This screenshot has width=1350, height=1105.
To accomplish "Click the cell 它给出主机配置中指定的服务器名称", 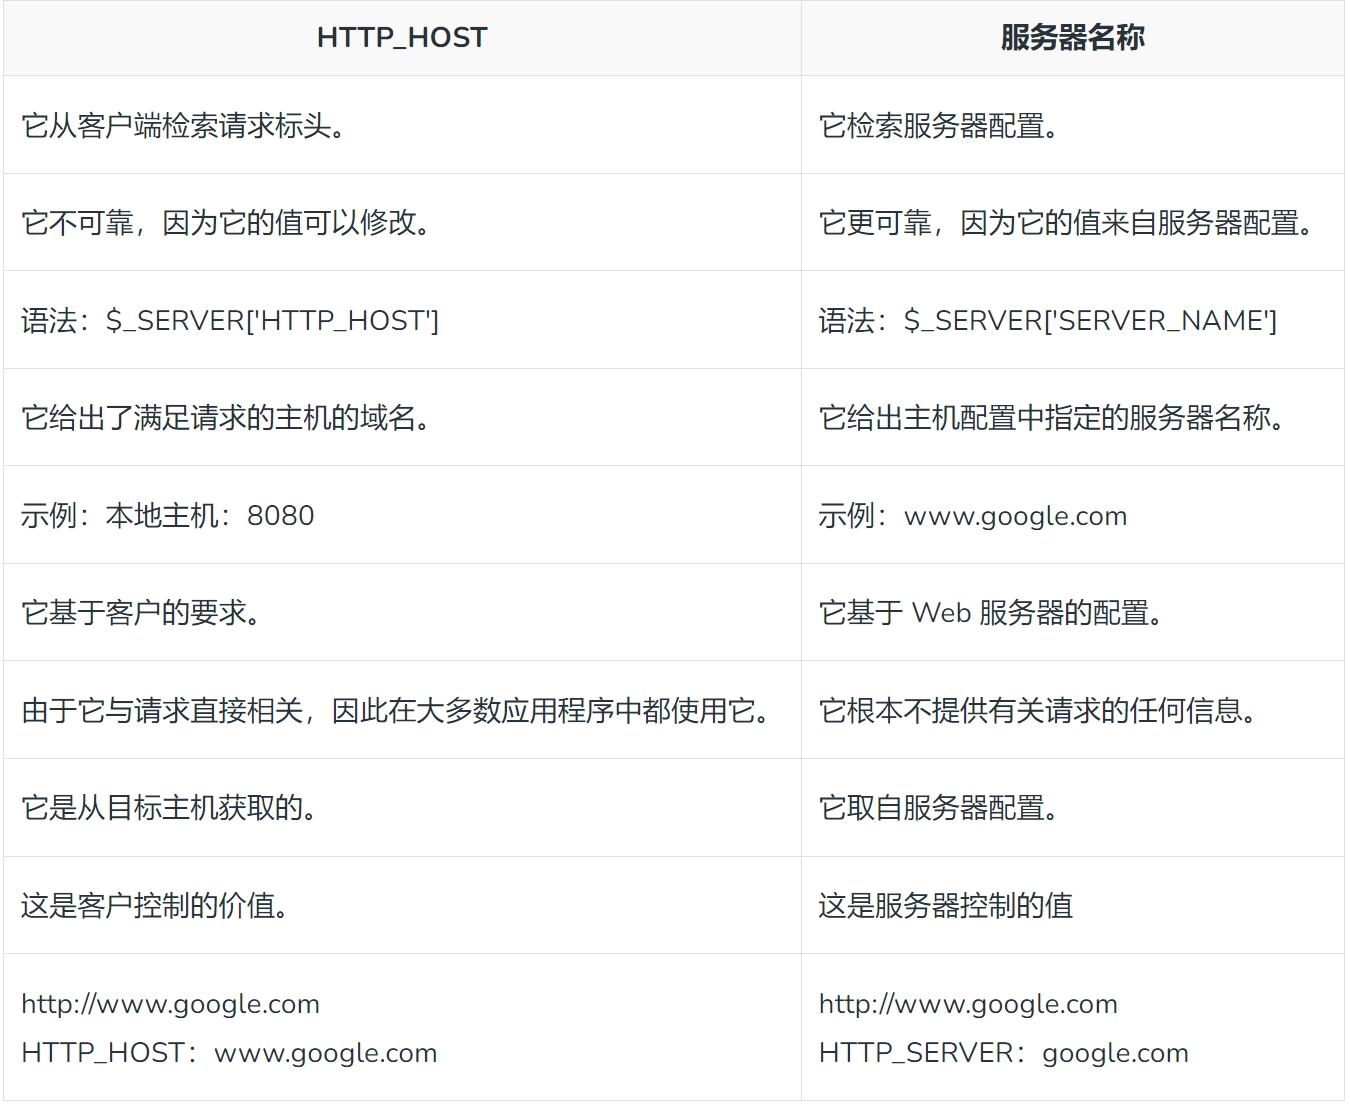I will click(x=1053, y=418).
